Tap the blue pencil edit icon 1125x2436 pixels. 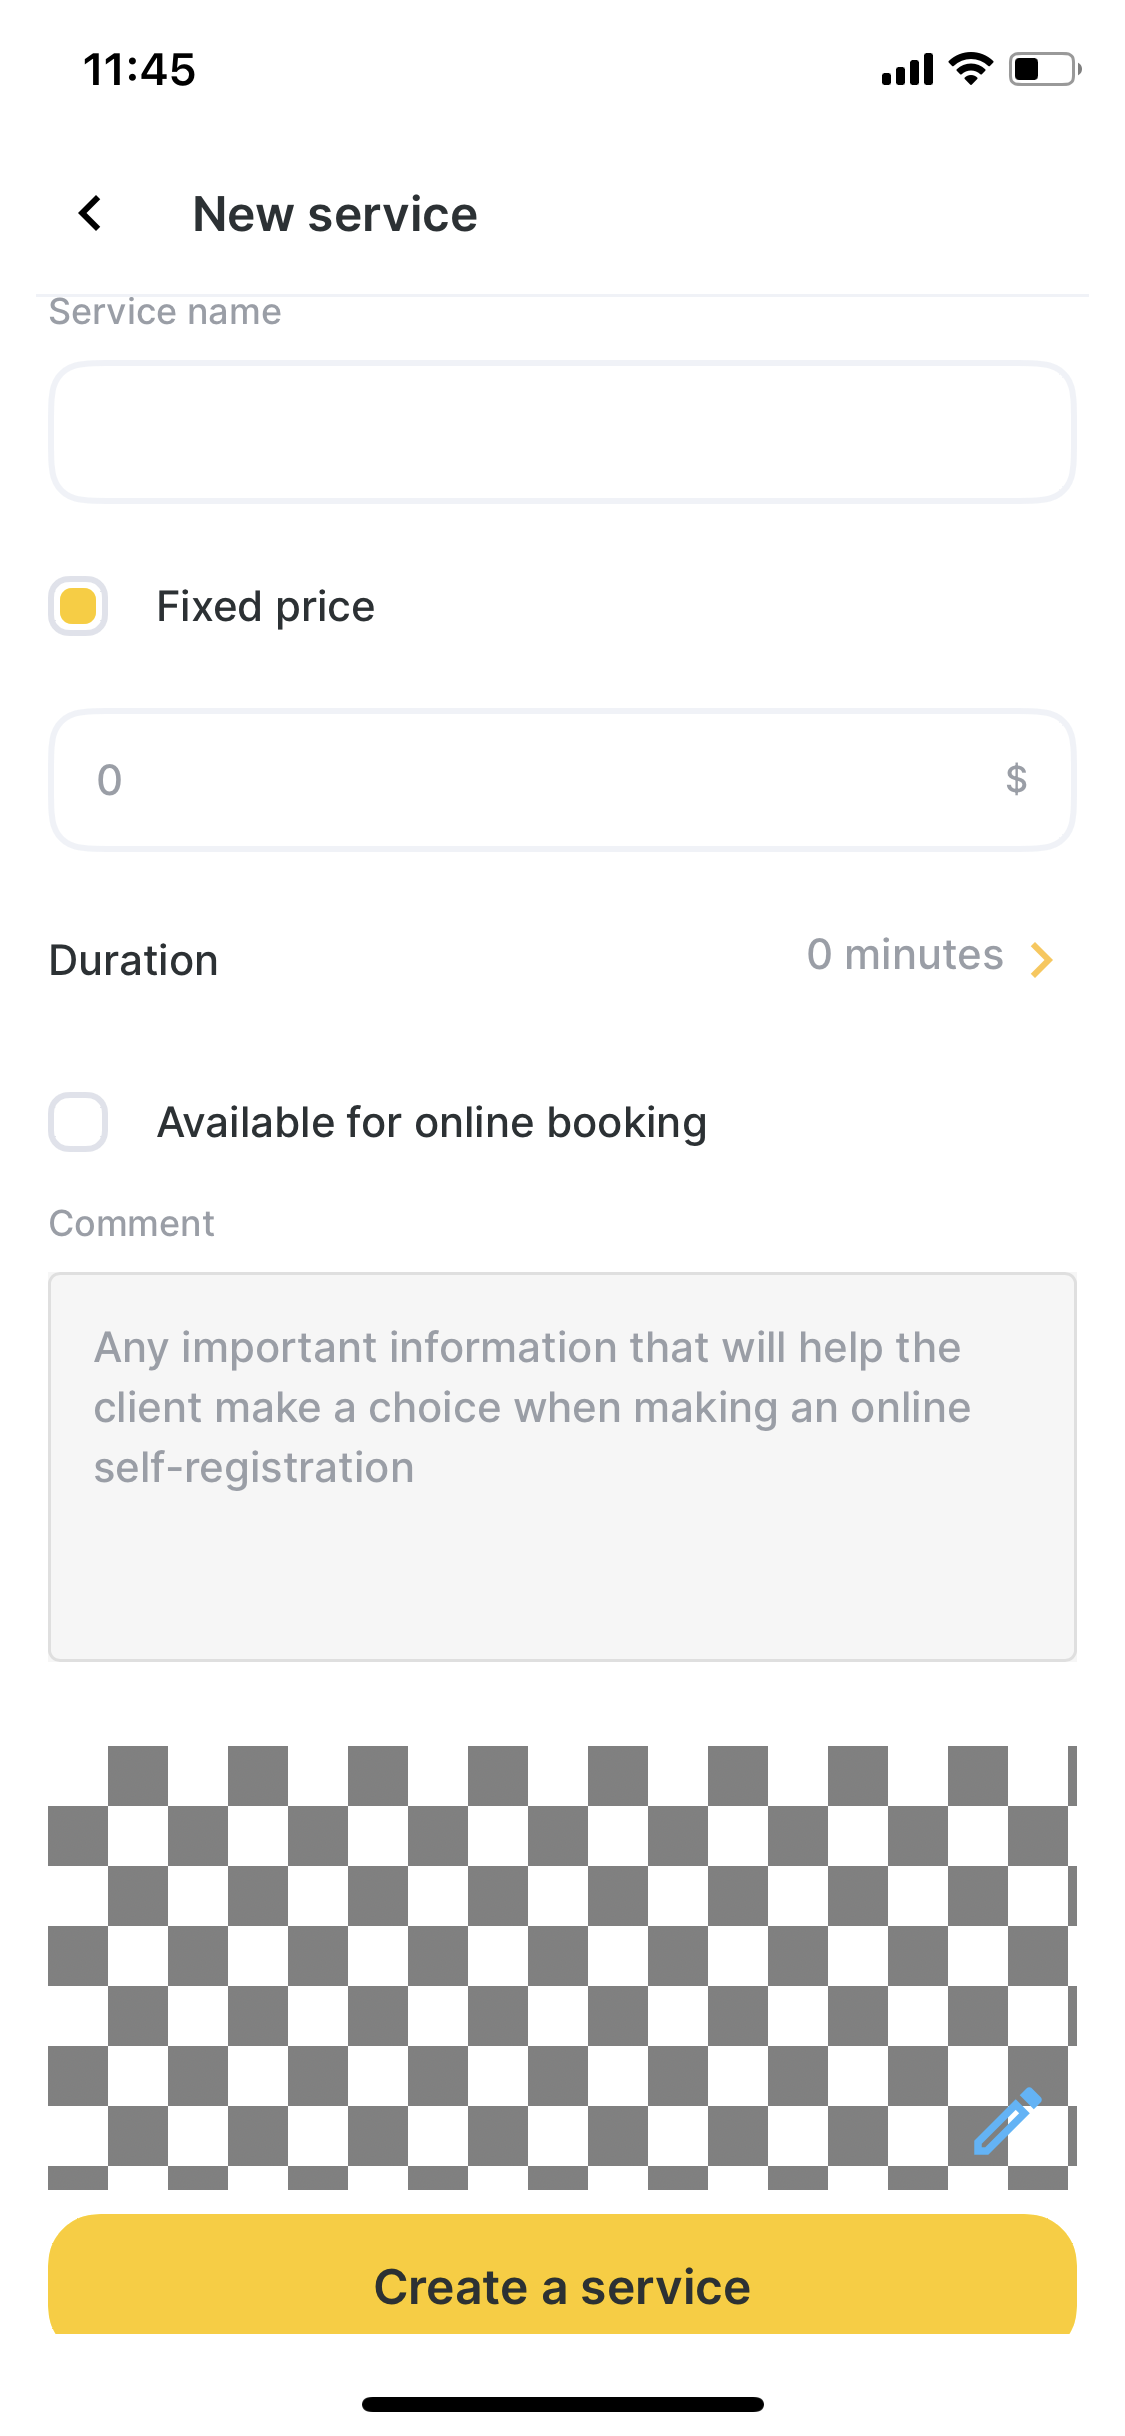pos(1007,2121)
